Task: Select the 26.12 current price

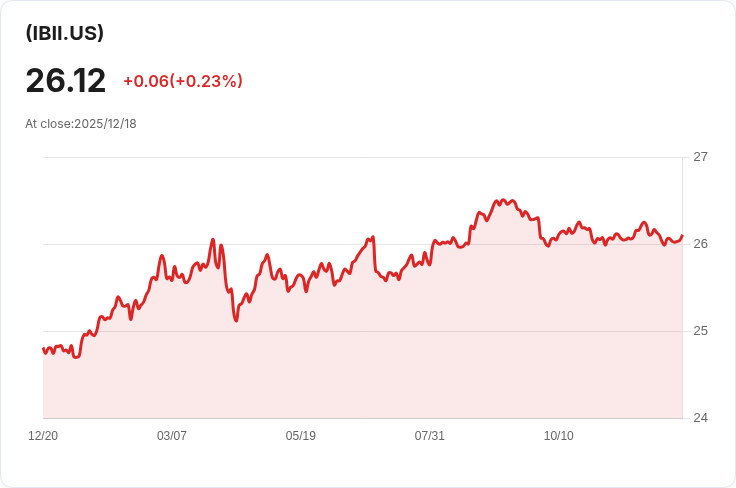Action: 66,81
